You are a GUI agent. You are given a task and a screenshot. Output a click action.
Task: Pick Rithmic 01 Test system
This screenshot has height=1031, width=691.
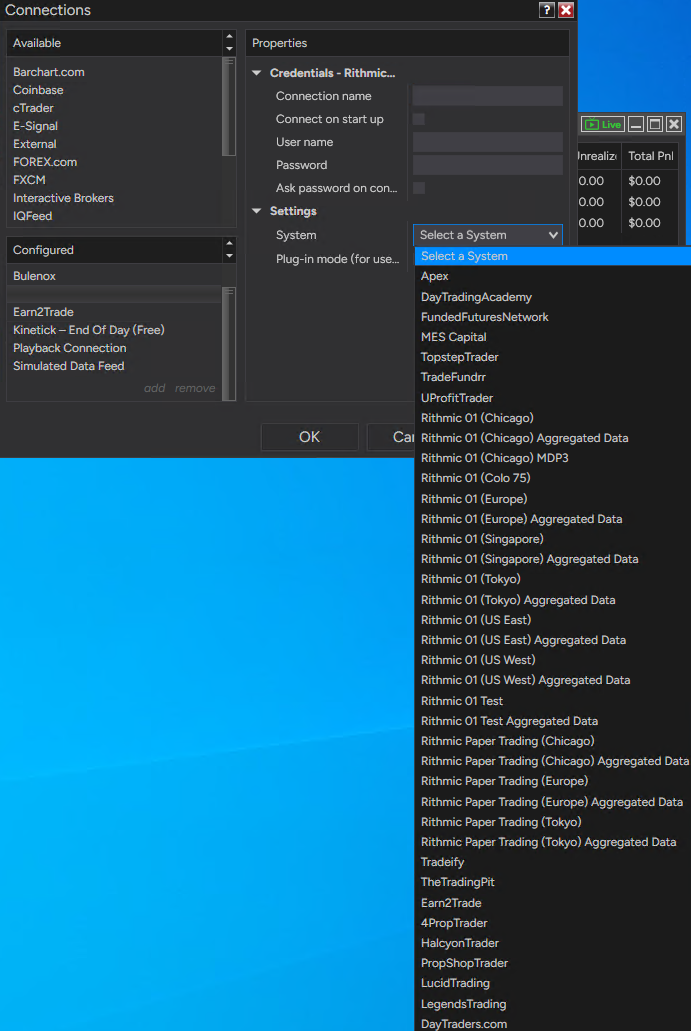[x=462, y=701]
